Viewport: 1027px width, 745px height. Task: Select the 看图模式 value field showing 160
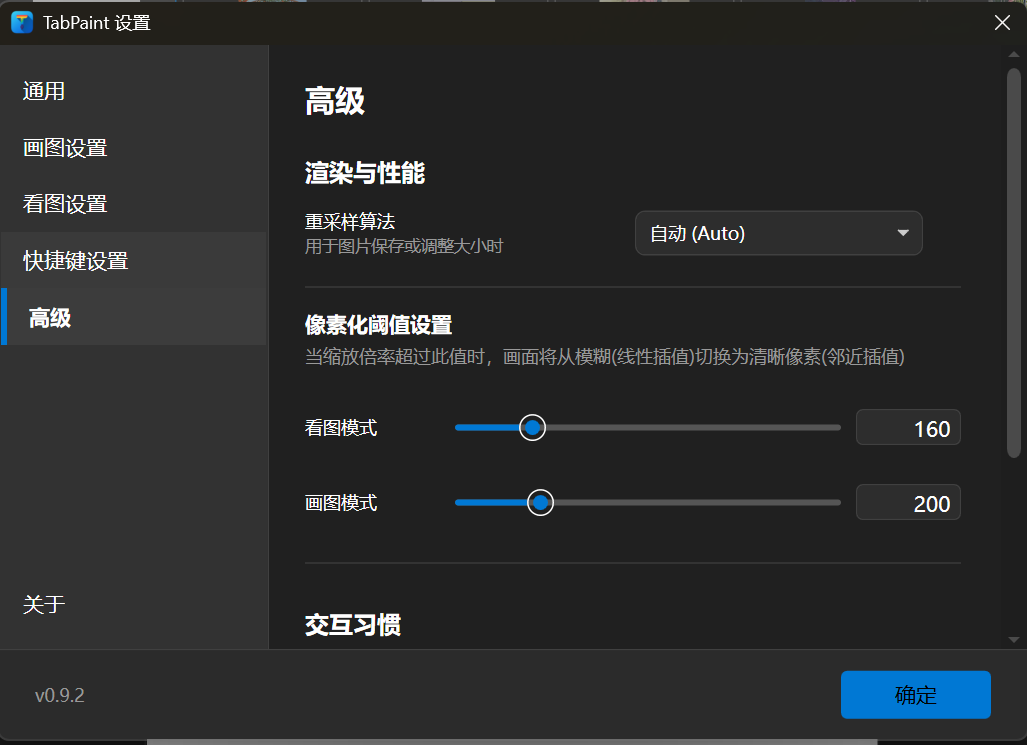tap(907, 427)
